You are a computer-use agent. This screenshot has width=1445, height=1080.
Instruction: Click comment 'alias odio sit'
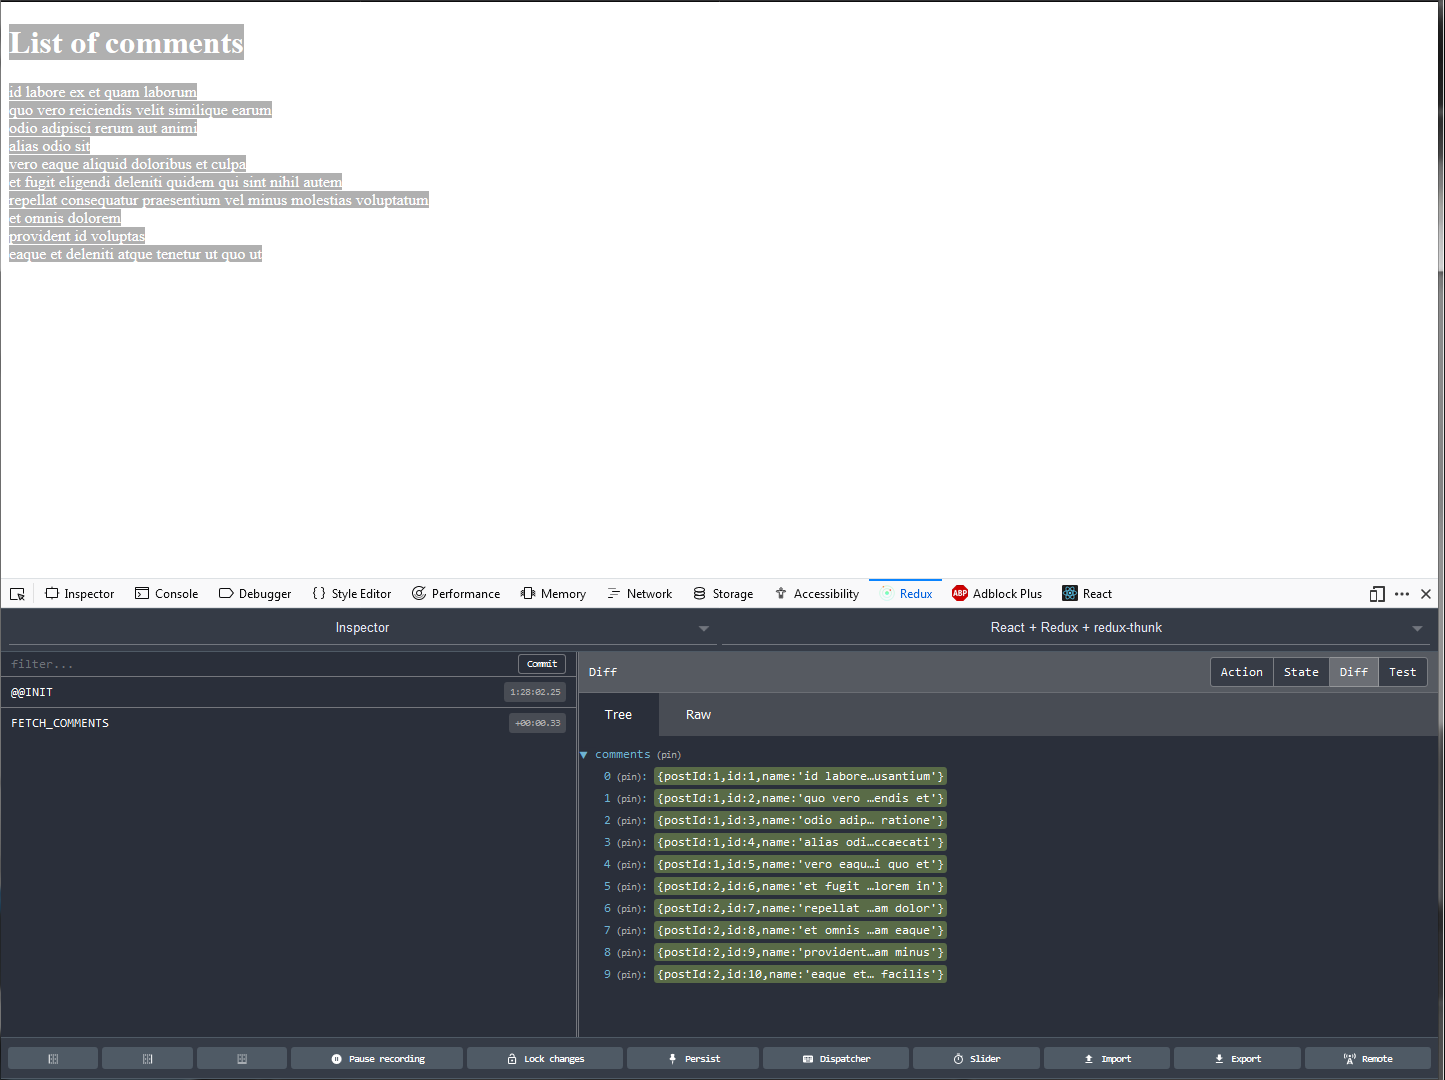(x=50, y=146)
